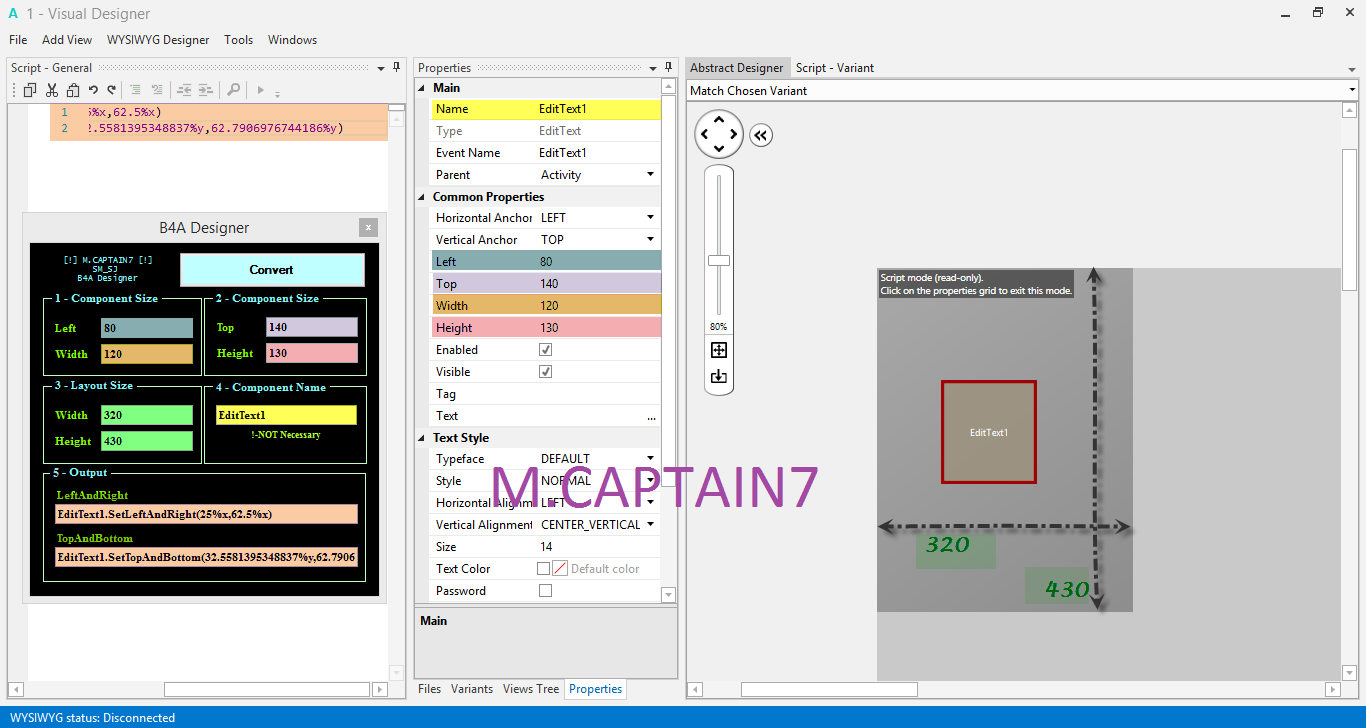
Task: Close the B4A Designer window
Action: [x=368, y=228]
